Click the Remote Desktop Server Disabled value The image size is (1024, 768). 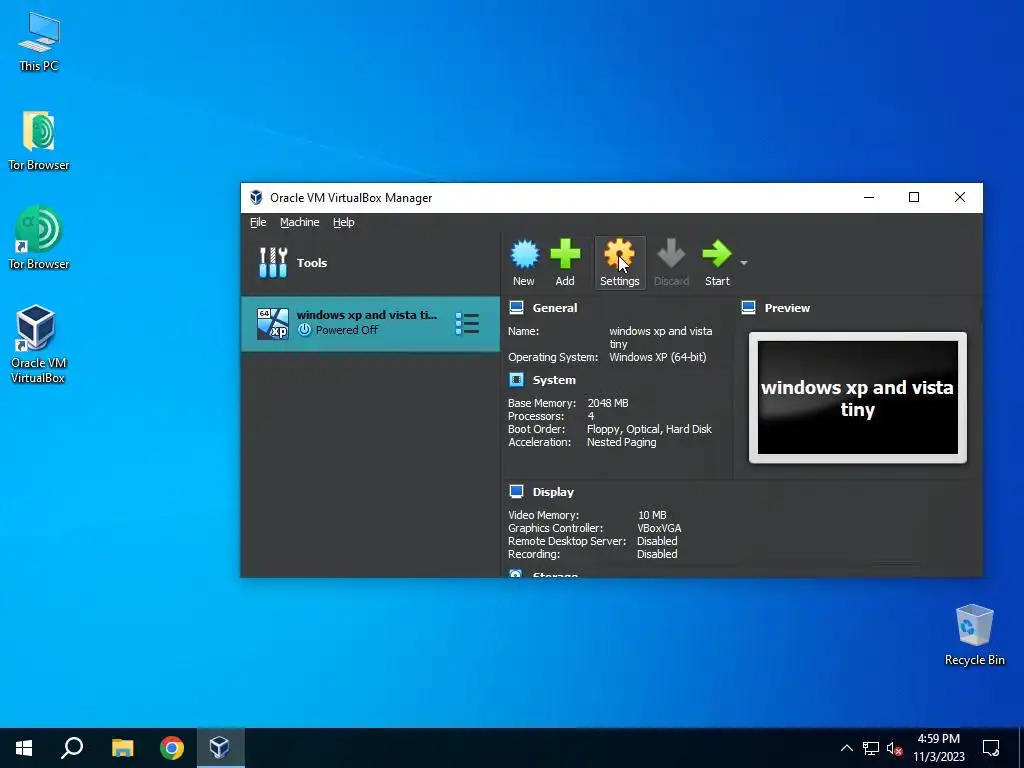point(657,541)
